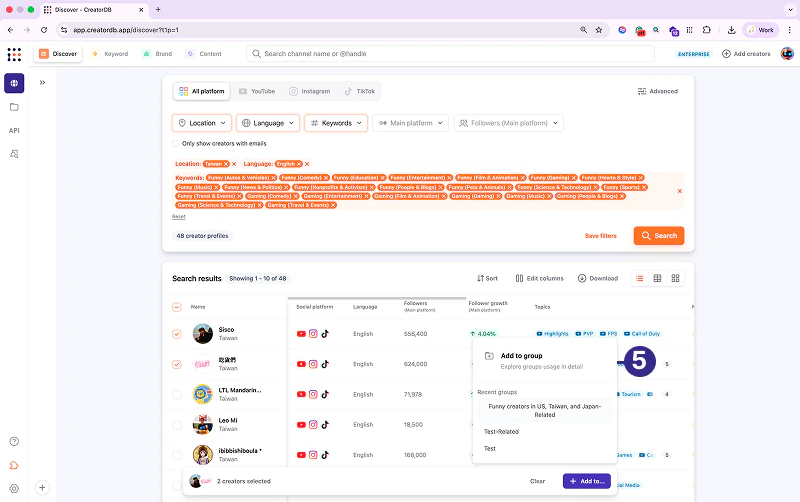This screenshot has width=800, height=502.
Task: Select the TikTok platform tab
Action: pos(360,91)
